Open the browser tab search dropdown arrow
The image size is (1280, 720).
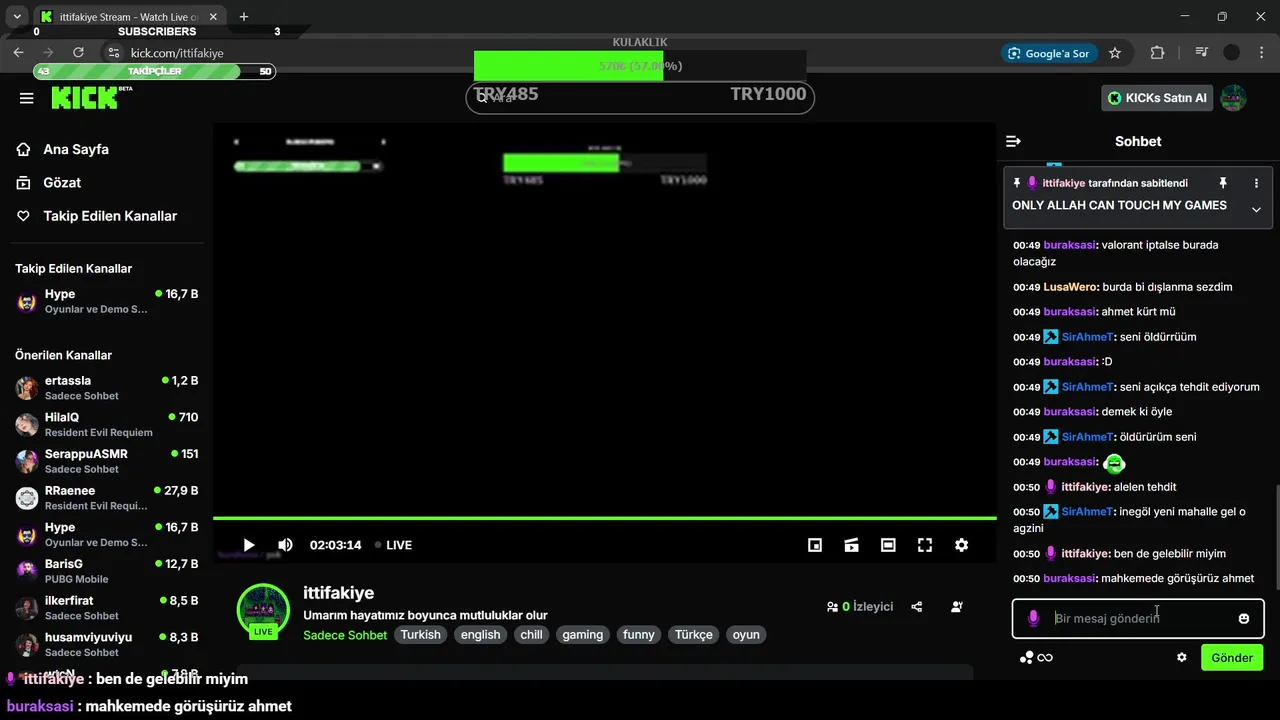[17, 17]
